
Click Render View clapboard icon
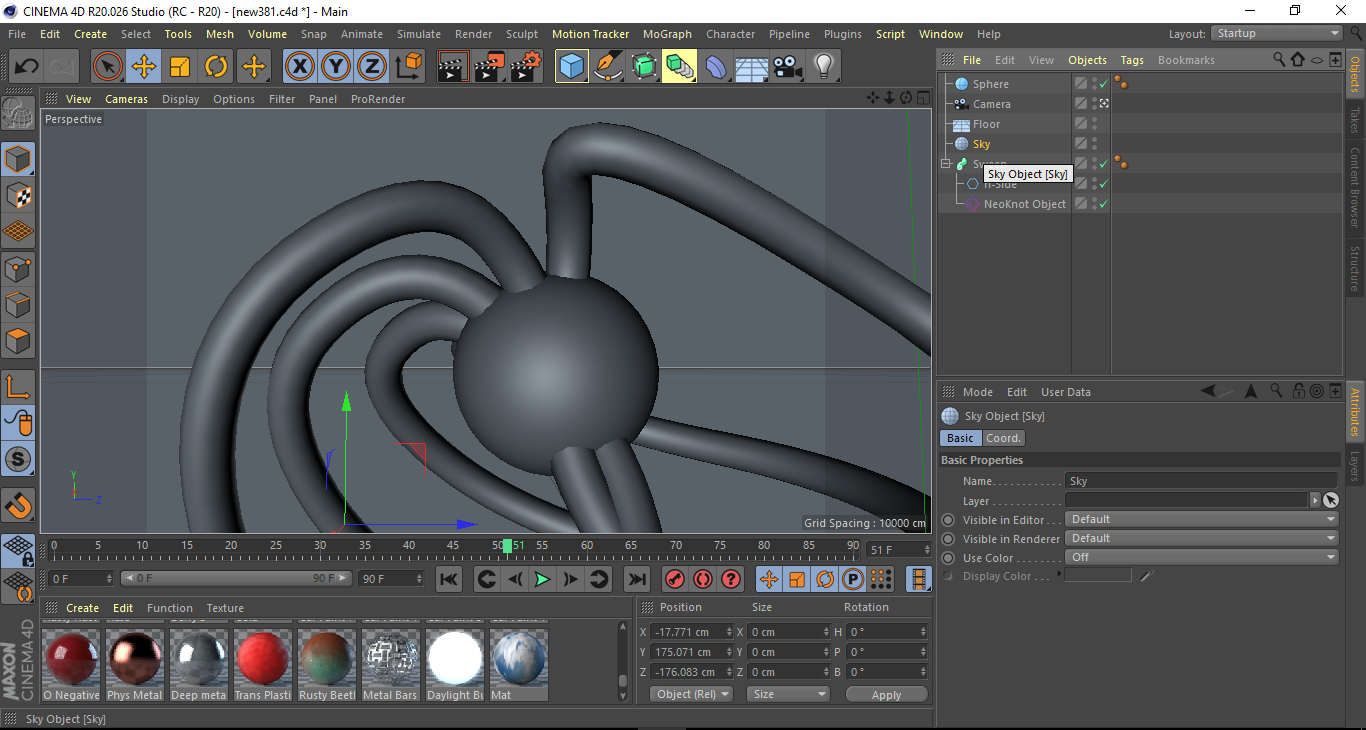(453, 67)
